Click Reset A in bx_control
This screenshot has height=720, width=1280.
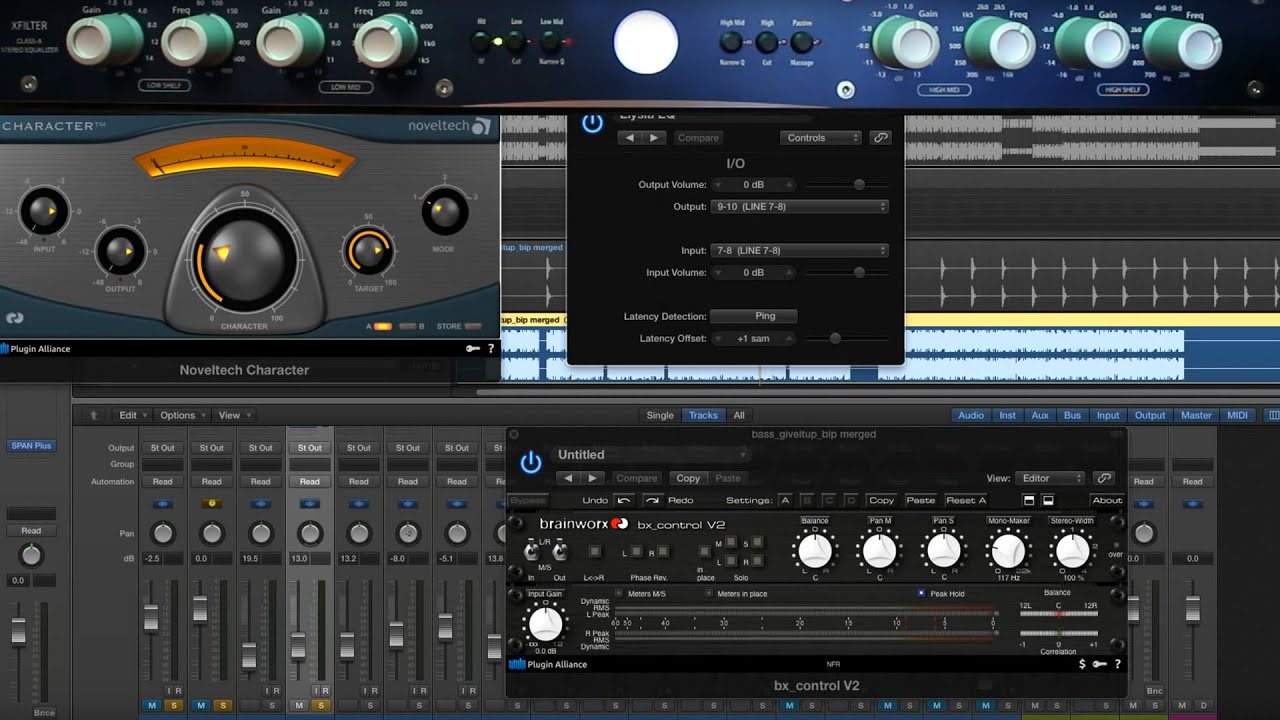(966, 500)
